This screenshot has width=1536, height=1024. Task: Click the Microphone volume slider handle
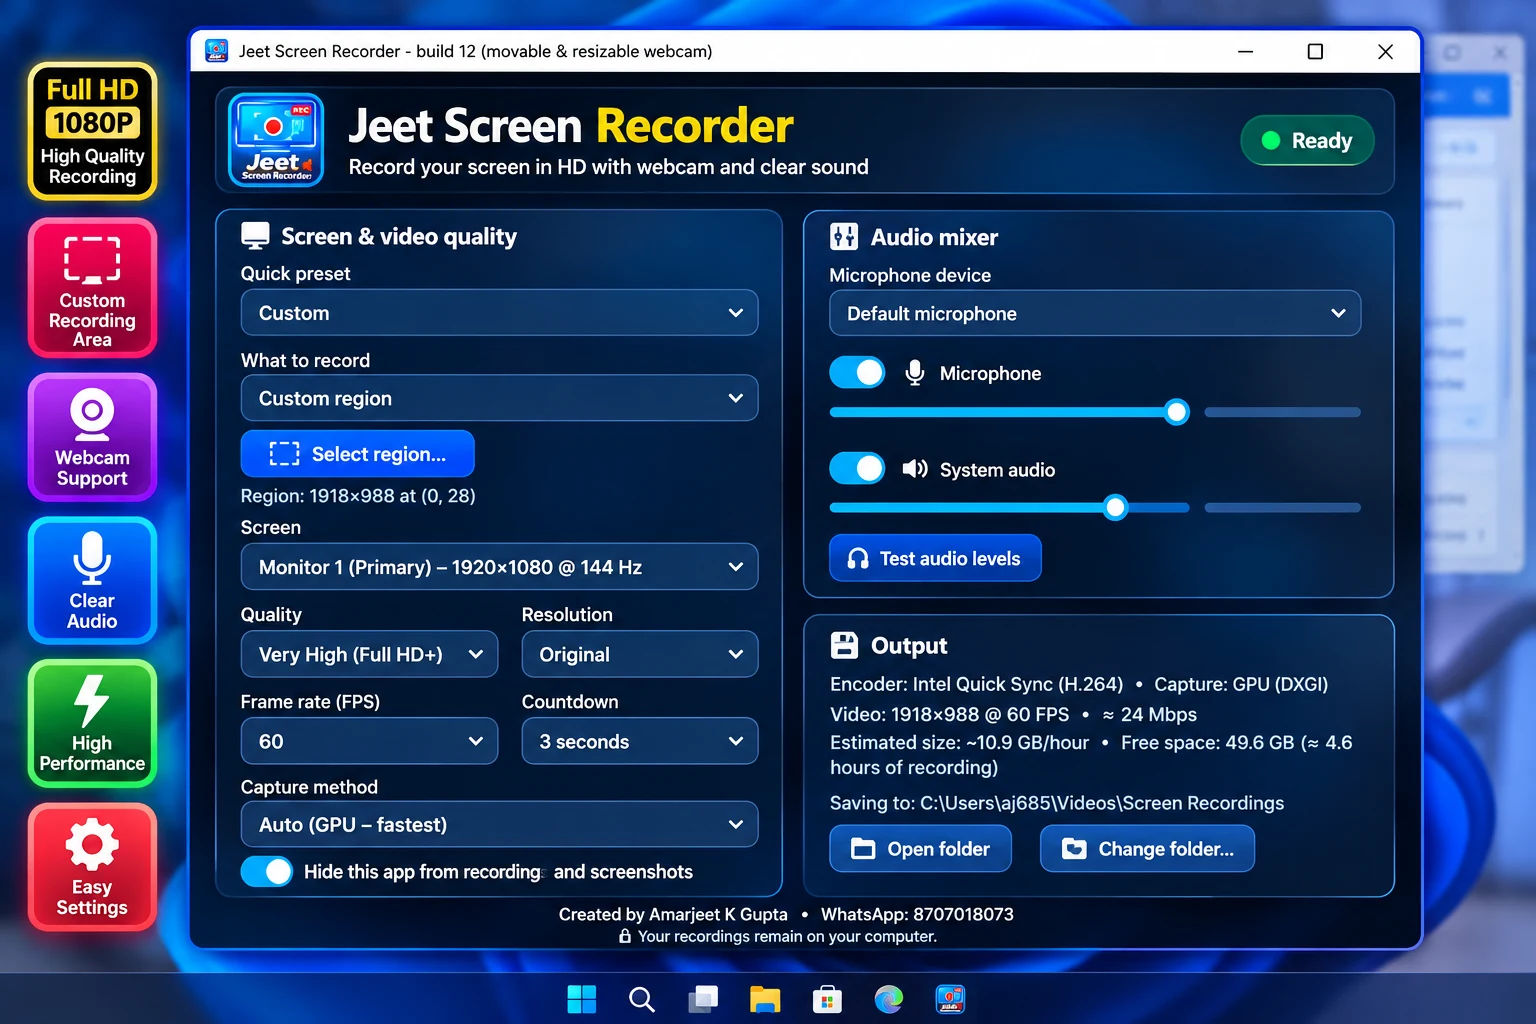(1177, 412)
